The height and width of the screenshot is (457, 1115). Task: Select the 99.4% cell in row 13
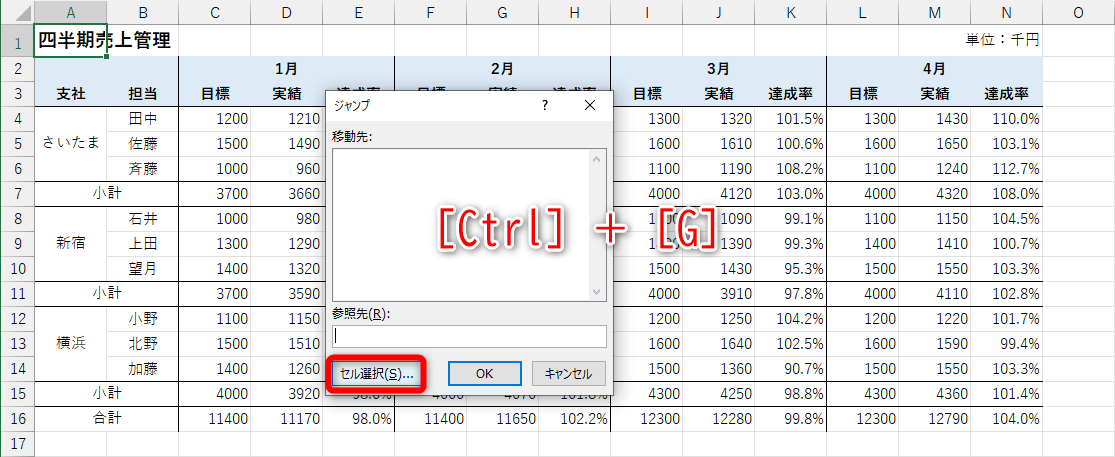1006,343
